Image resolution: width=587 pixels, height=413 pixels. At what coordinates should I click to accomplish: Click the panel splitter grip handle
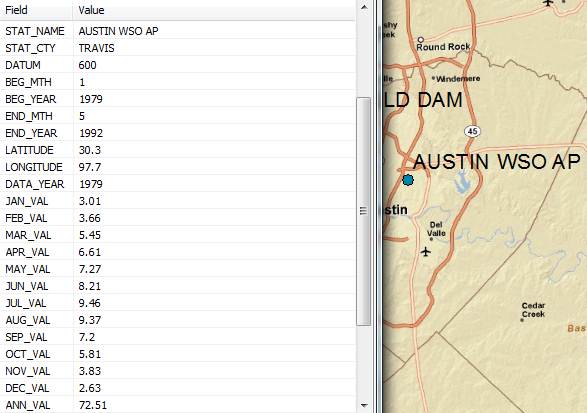(x=363, y=211)
